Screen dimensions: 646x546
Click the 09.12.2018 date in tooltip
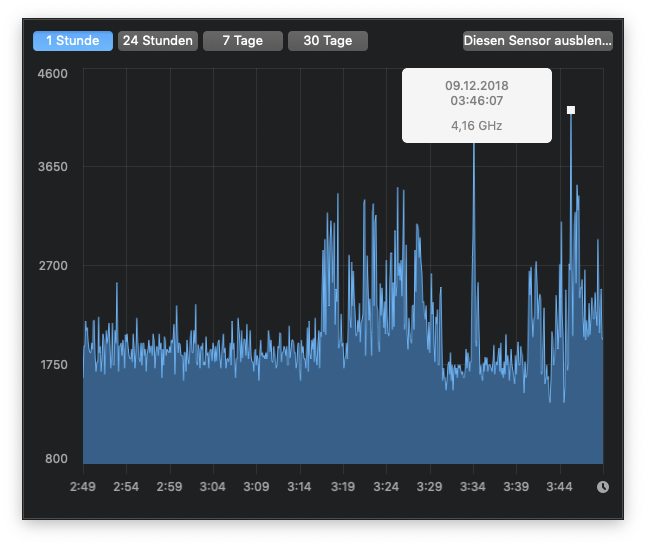point(477,86)
